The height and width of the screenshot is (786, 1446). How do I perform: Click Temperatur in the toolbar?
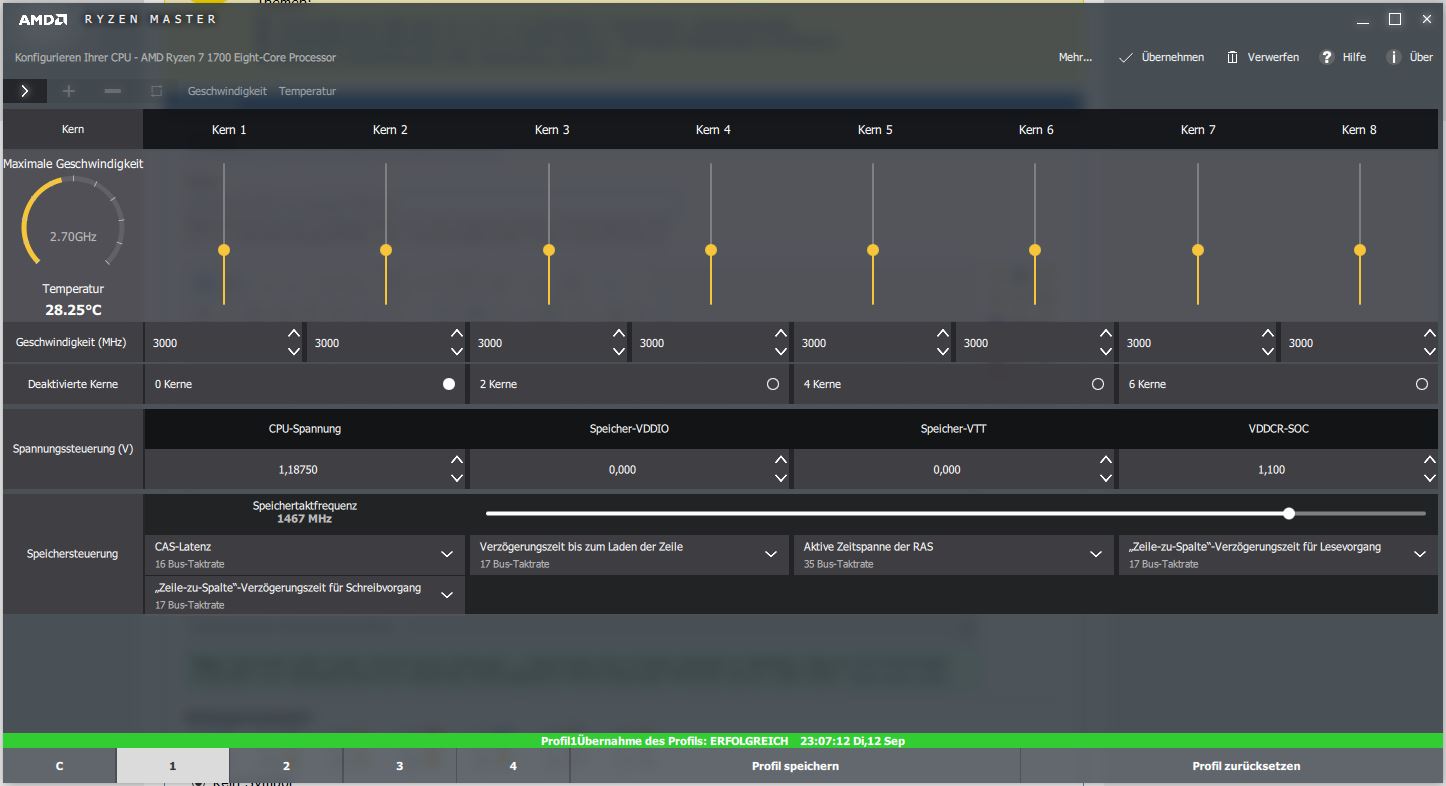tap(307, 91)
